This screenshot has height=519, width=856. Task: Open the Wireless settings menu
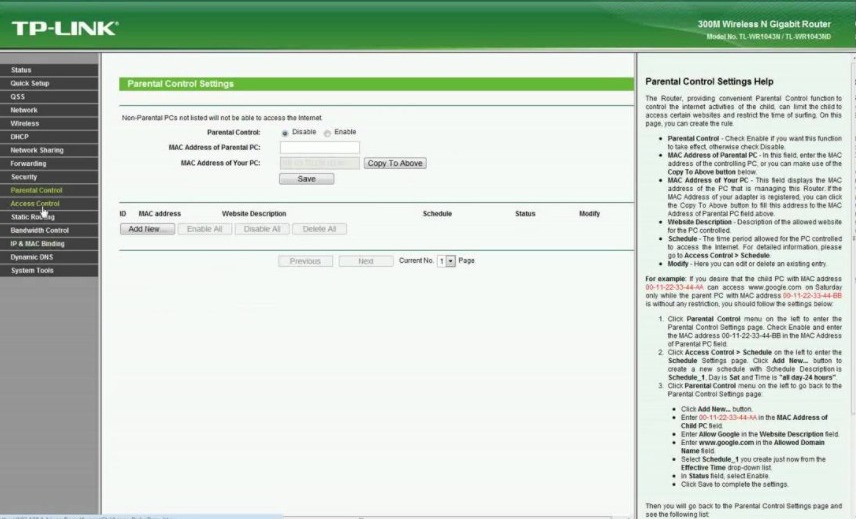(x=25, y=123)
